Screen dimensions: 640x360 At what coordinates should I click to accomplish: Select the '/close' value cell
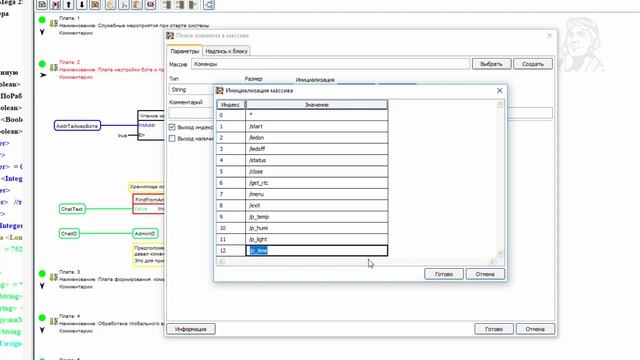(x=317, y=172)
